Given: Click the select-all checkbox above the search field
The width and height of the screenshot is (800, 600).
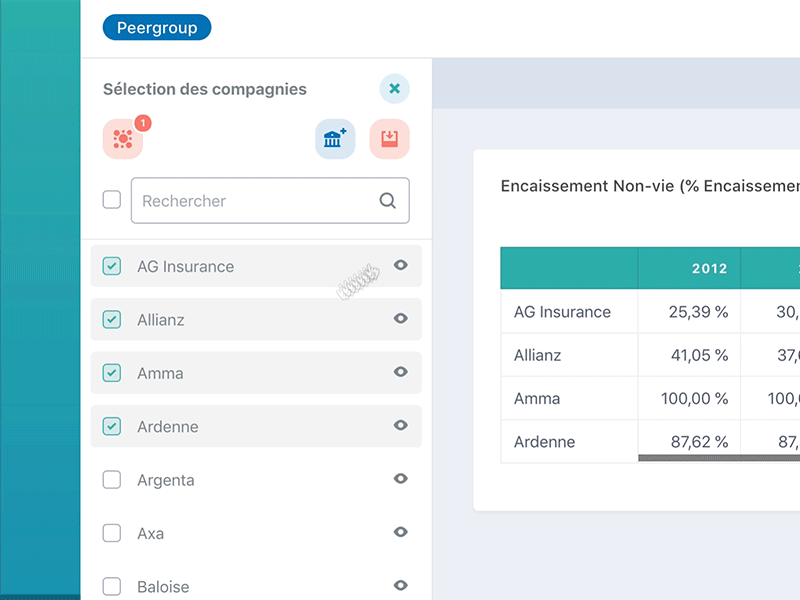Looking at the screenshot, I should 111,200.
